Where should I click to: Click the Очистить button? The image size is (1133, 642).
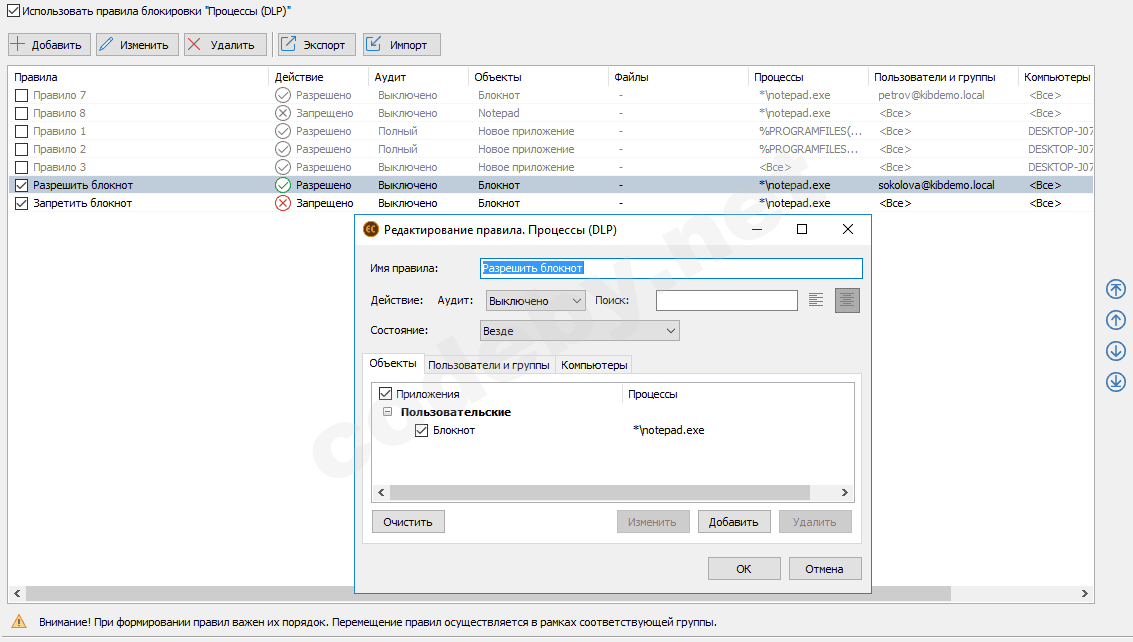[408, 522]
